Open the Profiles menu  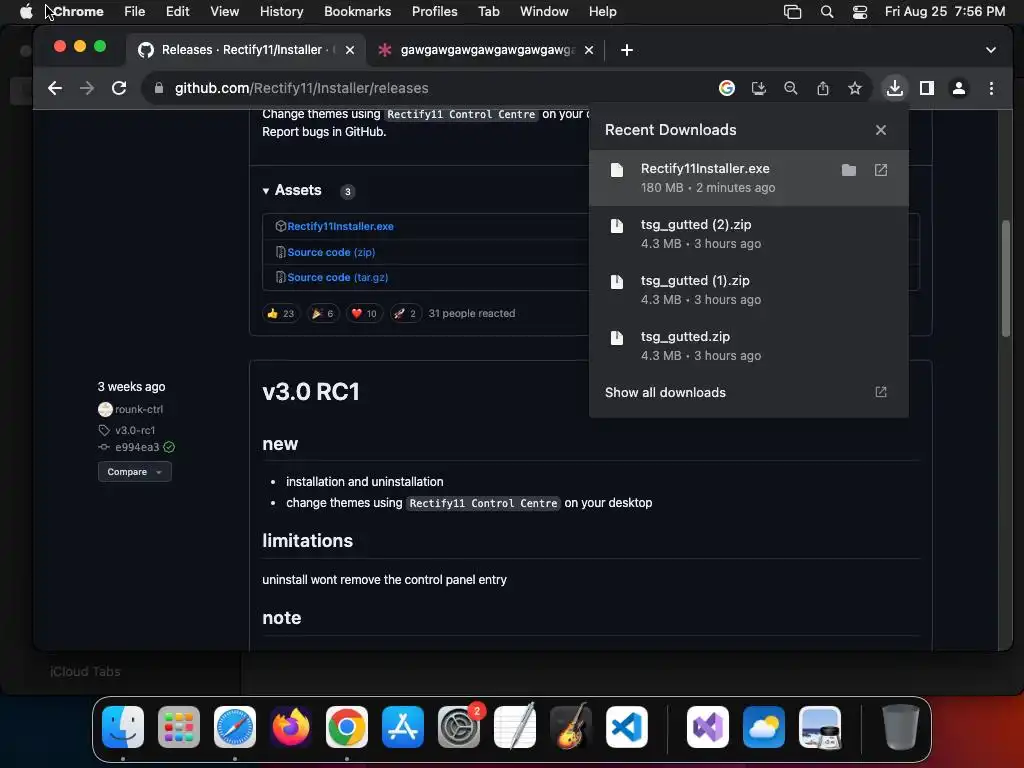[434, 12]
